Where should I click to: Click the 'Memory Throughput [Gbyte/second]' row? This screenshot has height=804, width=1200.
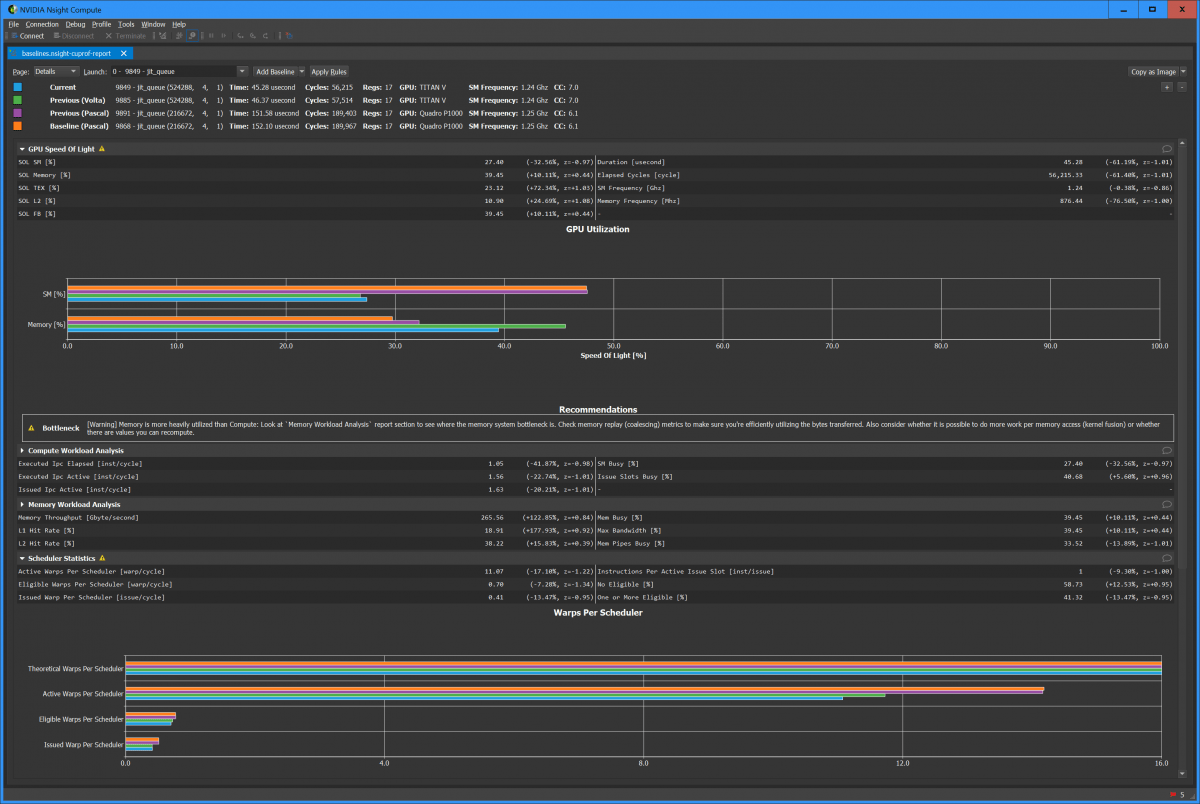[x=305, y=518]
